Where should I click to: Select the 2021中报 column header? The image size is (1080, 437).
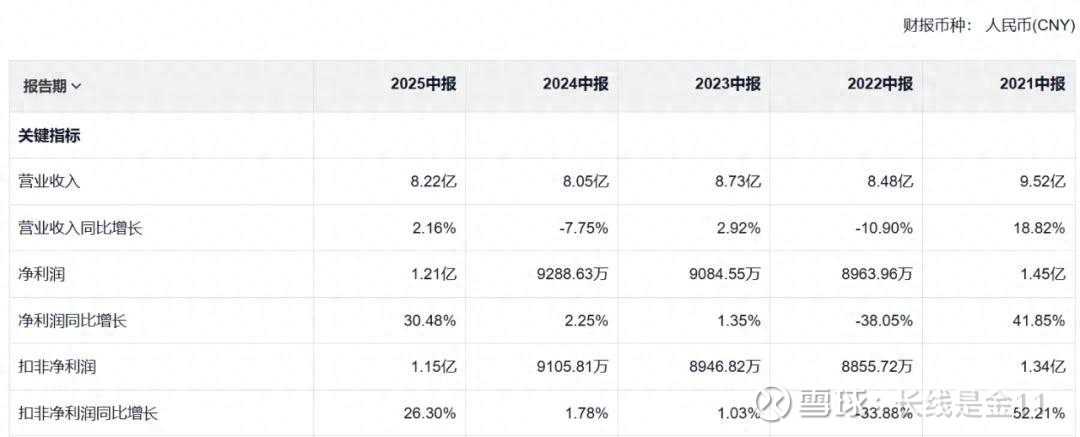coord(1032,85)
